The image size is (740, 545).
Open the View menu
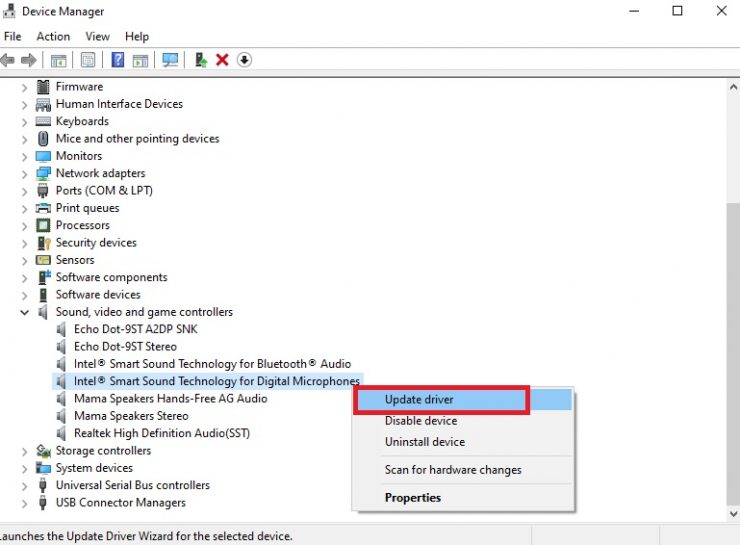coord(97,36)
